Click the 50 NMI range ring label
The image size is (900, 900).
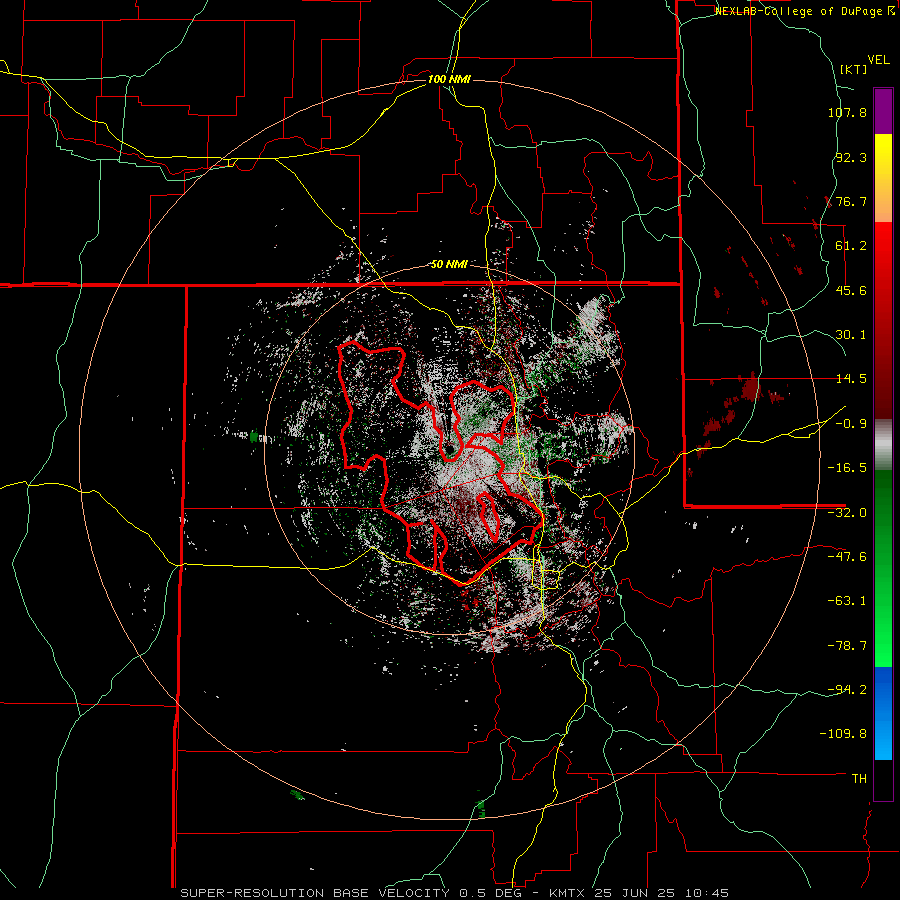point(449,265)
